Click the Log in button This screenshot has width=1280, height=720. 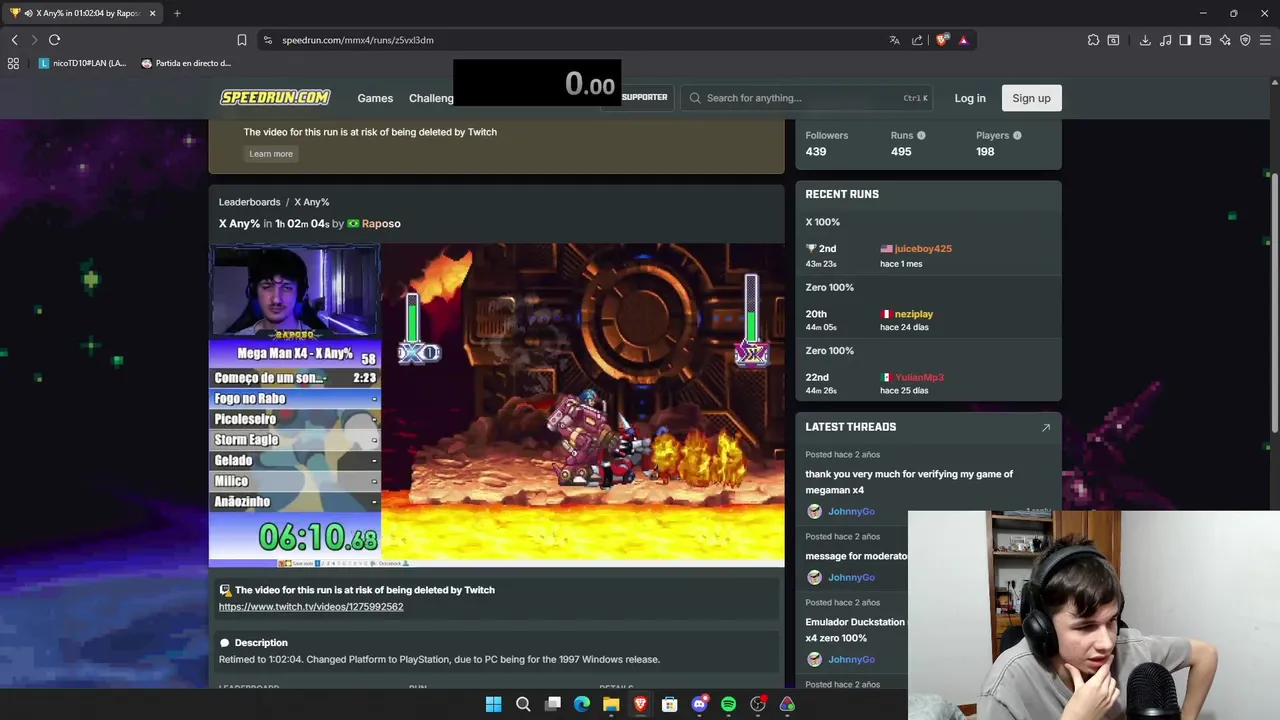tap(970, 98)
